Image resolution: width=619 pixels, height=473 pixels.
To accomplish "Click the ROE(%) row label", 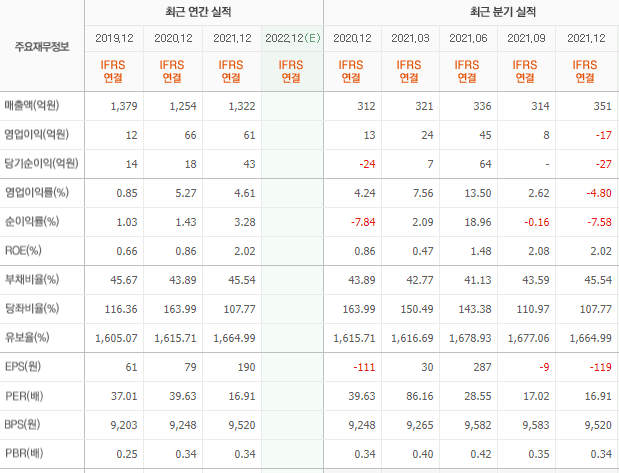I will (x=23, y=250).
